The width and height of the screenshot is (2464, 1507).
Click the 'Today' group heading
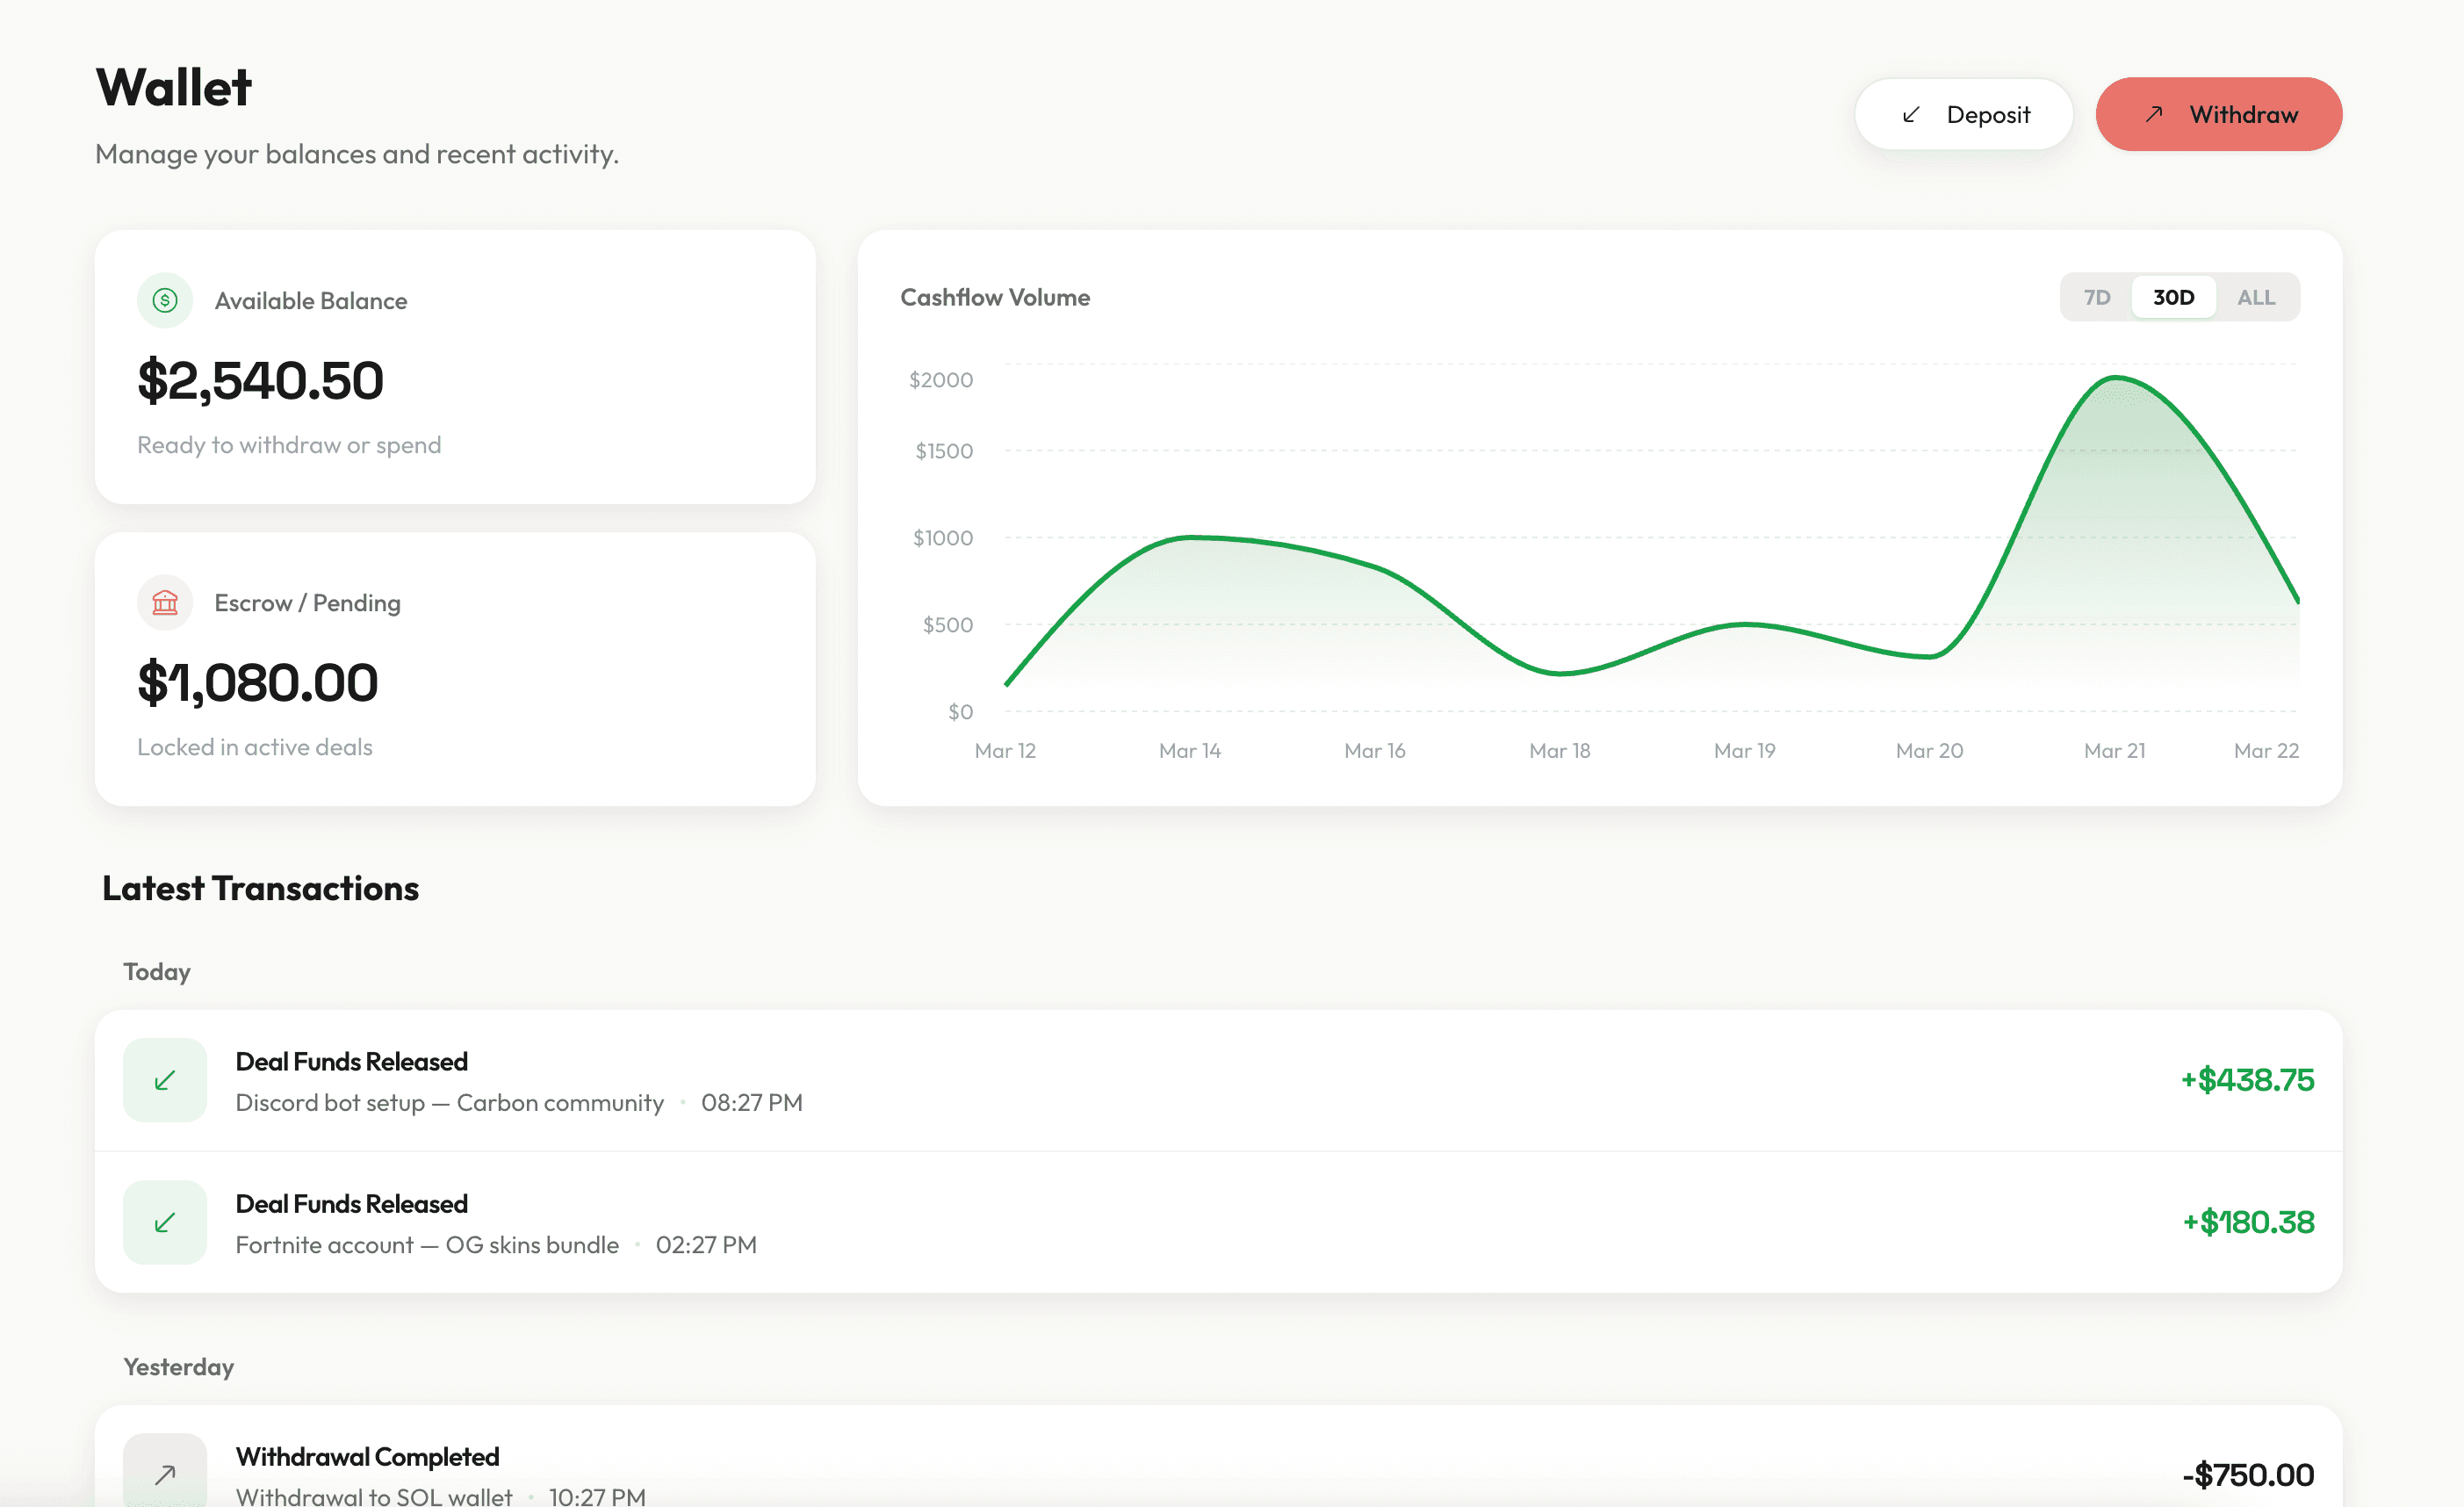click(157, 972)
